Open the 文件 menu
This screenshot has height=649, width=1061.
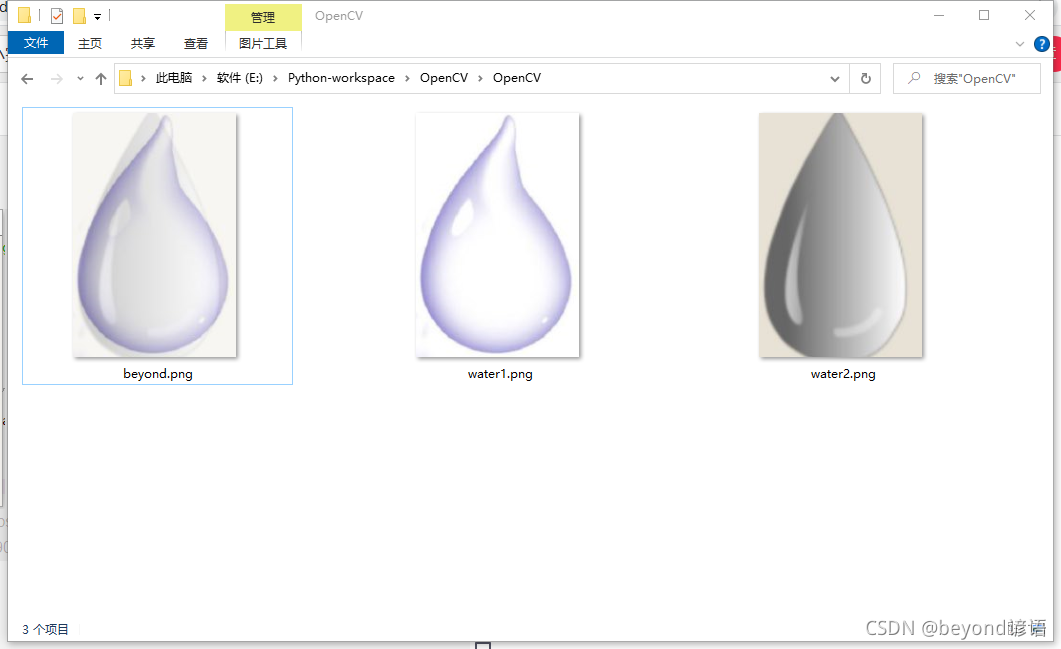point(35,43)
